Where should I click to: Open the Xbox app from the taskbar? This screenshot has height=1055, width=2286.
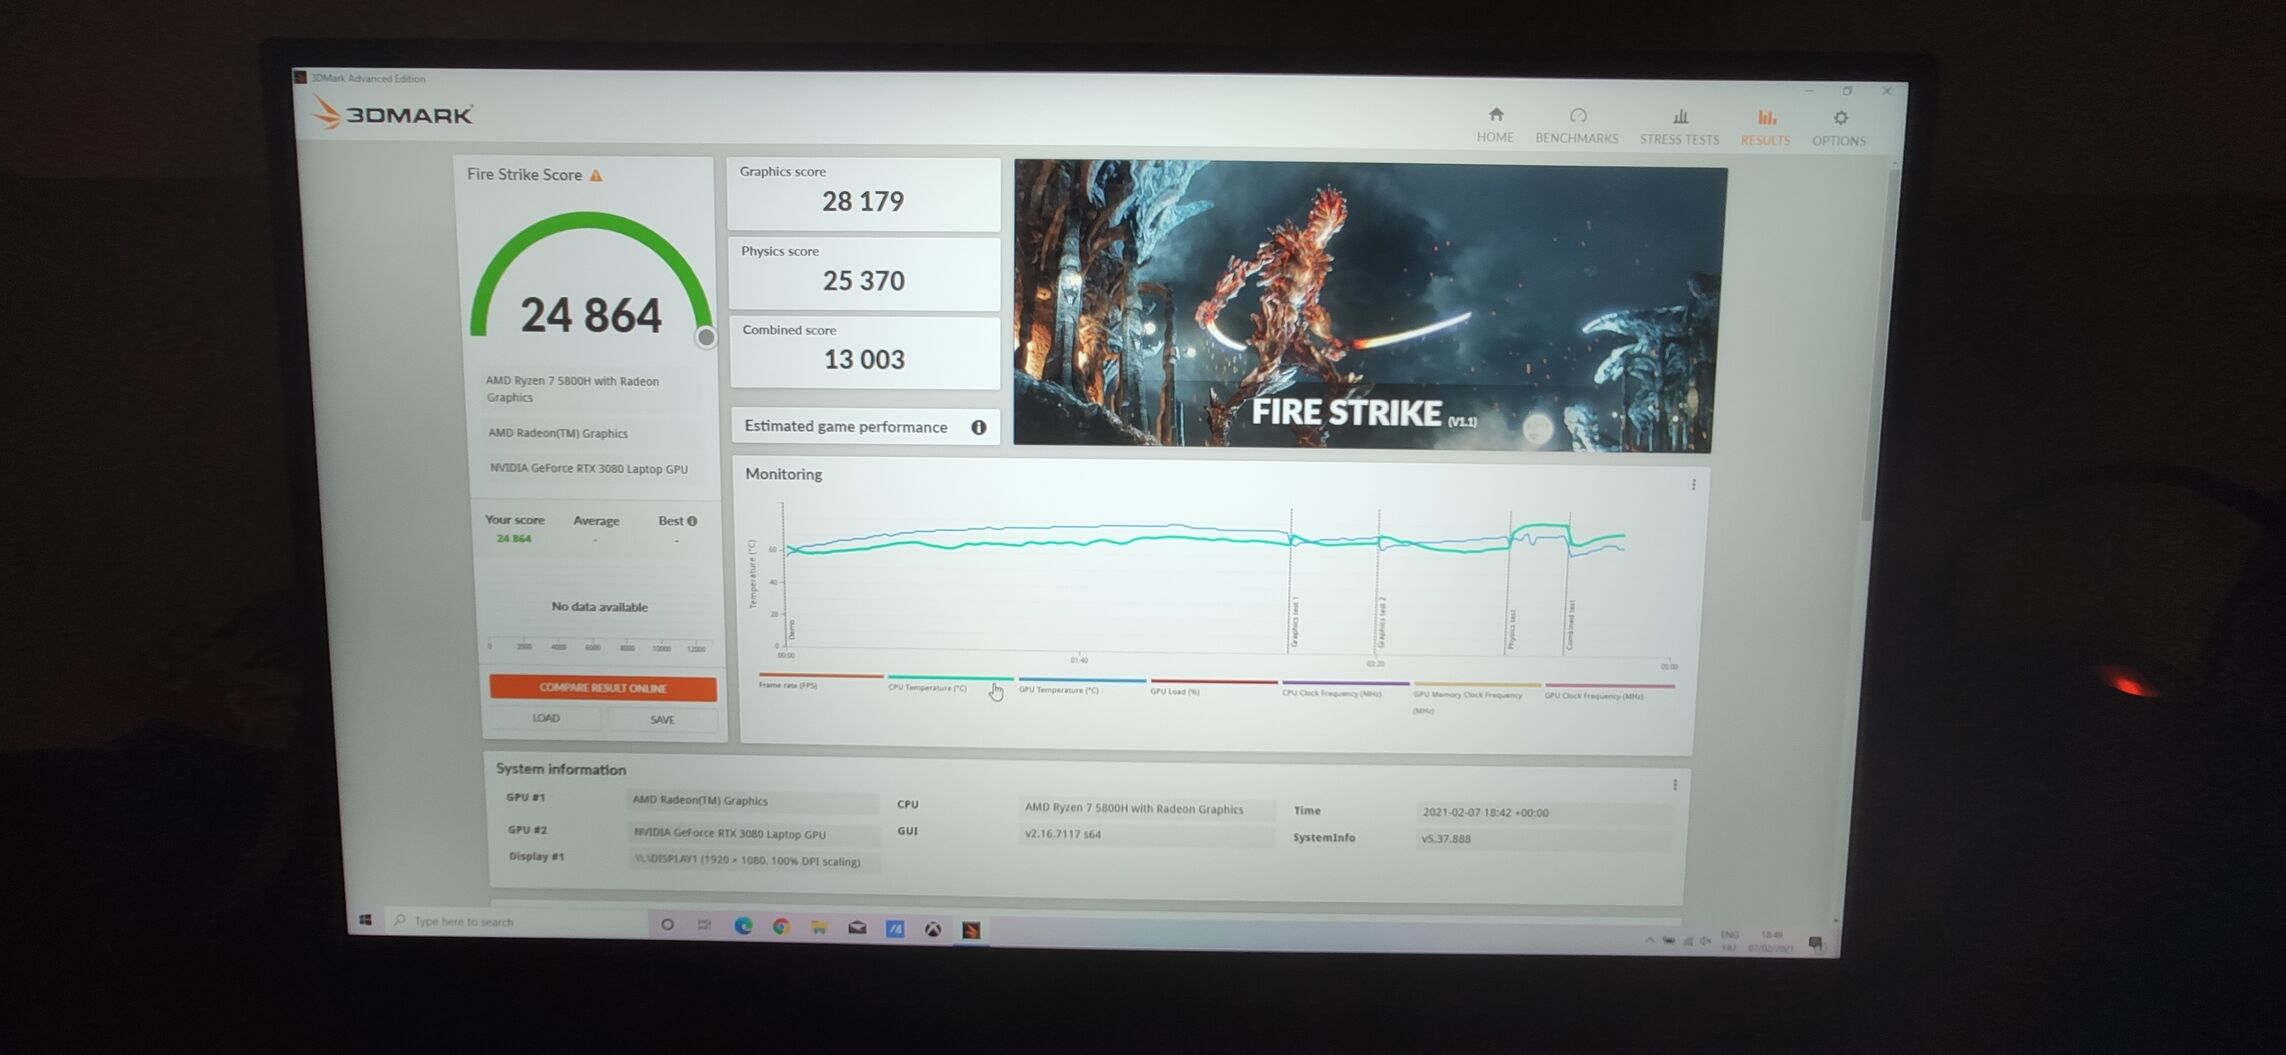pyautogui.click(x=933, y=929)
